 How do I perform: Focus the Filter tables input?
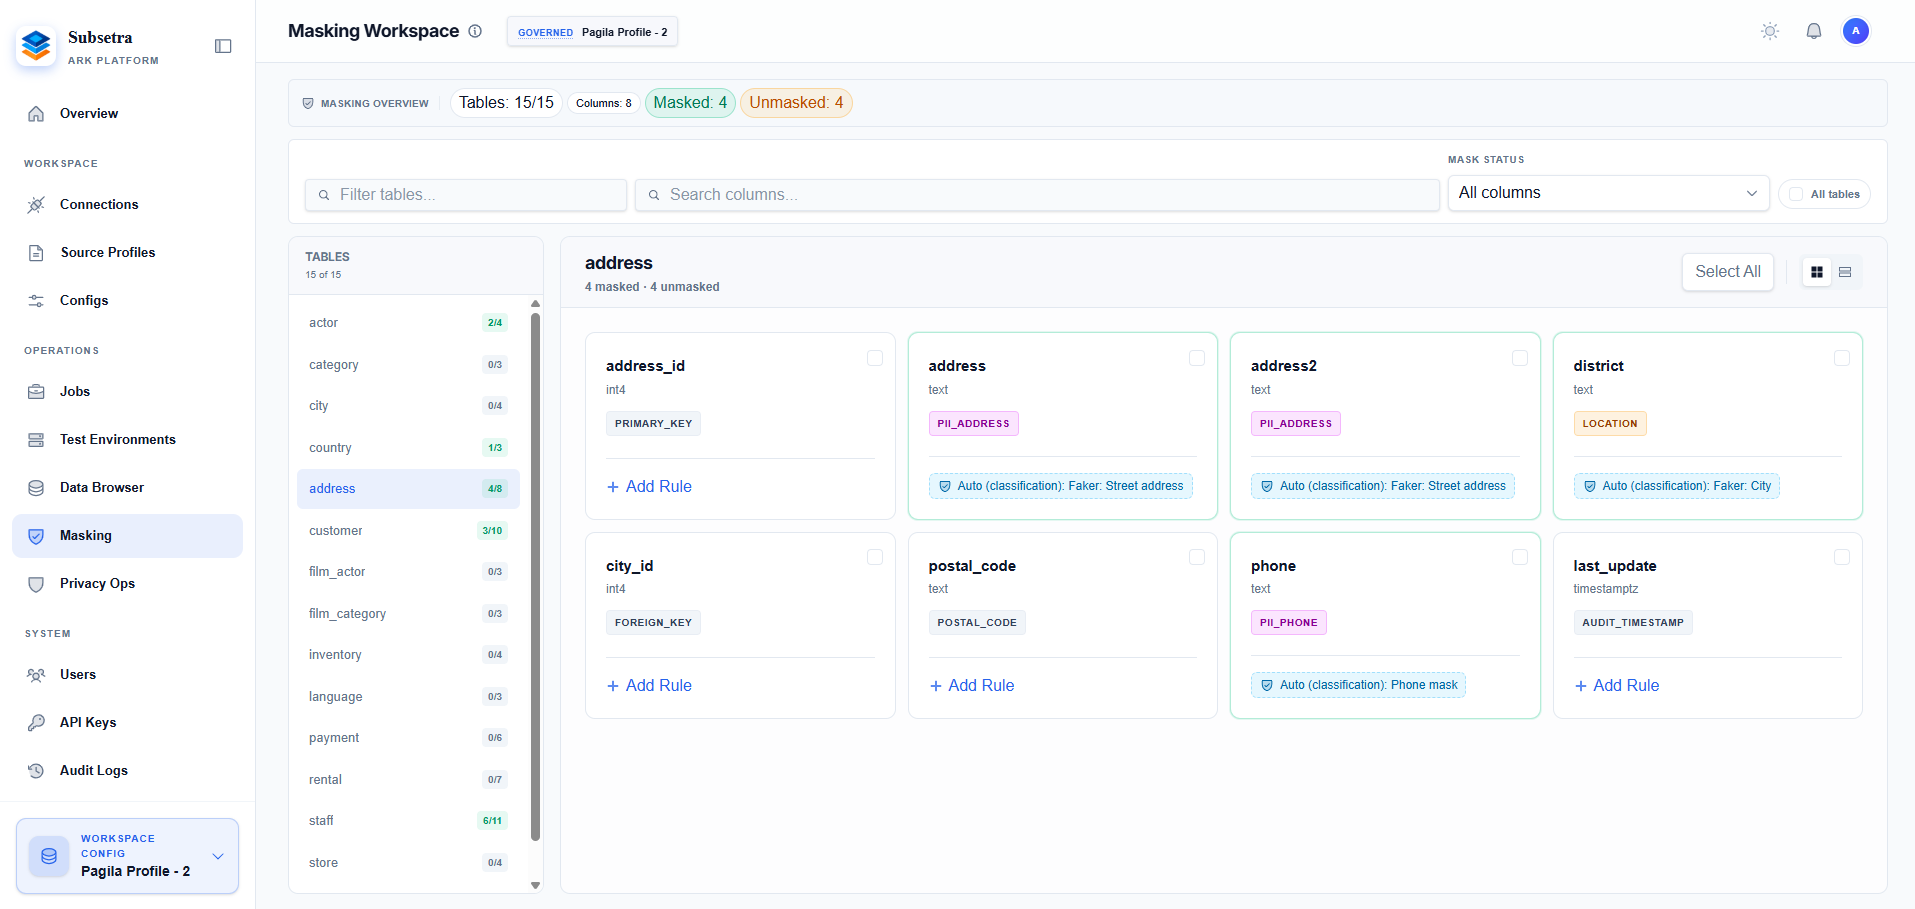(466, 195)
